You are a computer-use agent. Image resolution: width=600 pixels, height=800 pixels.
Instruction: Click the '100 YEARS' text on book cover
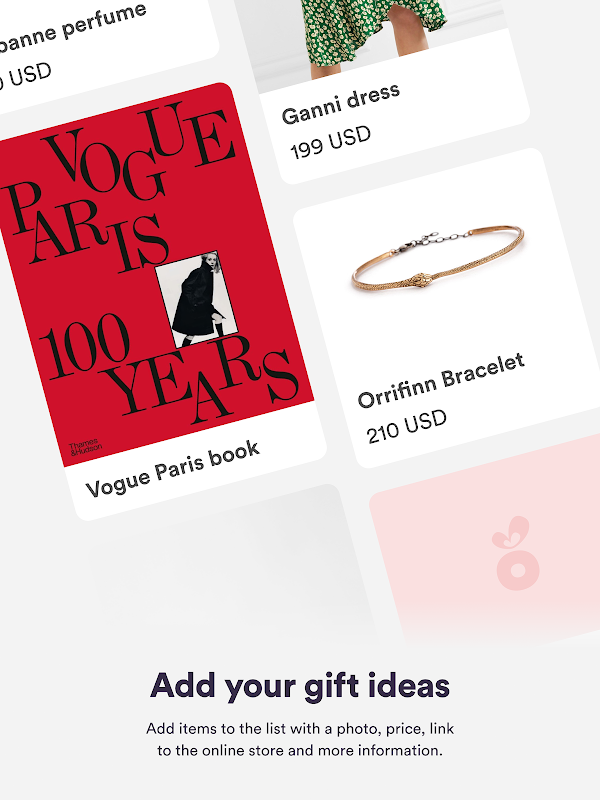[x=168, y=368]
